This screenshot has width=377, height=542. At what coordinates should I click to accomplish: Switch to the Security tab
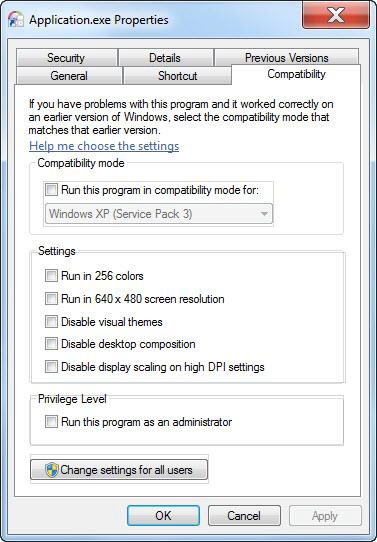click(66, 58)
